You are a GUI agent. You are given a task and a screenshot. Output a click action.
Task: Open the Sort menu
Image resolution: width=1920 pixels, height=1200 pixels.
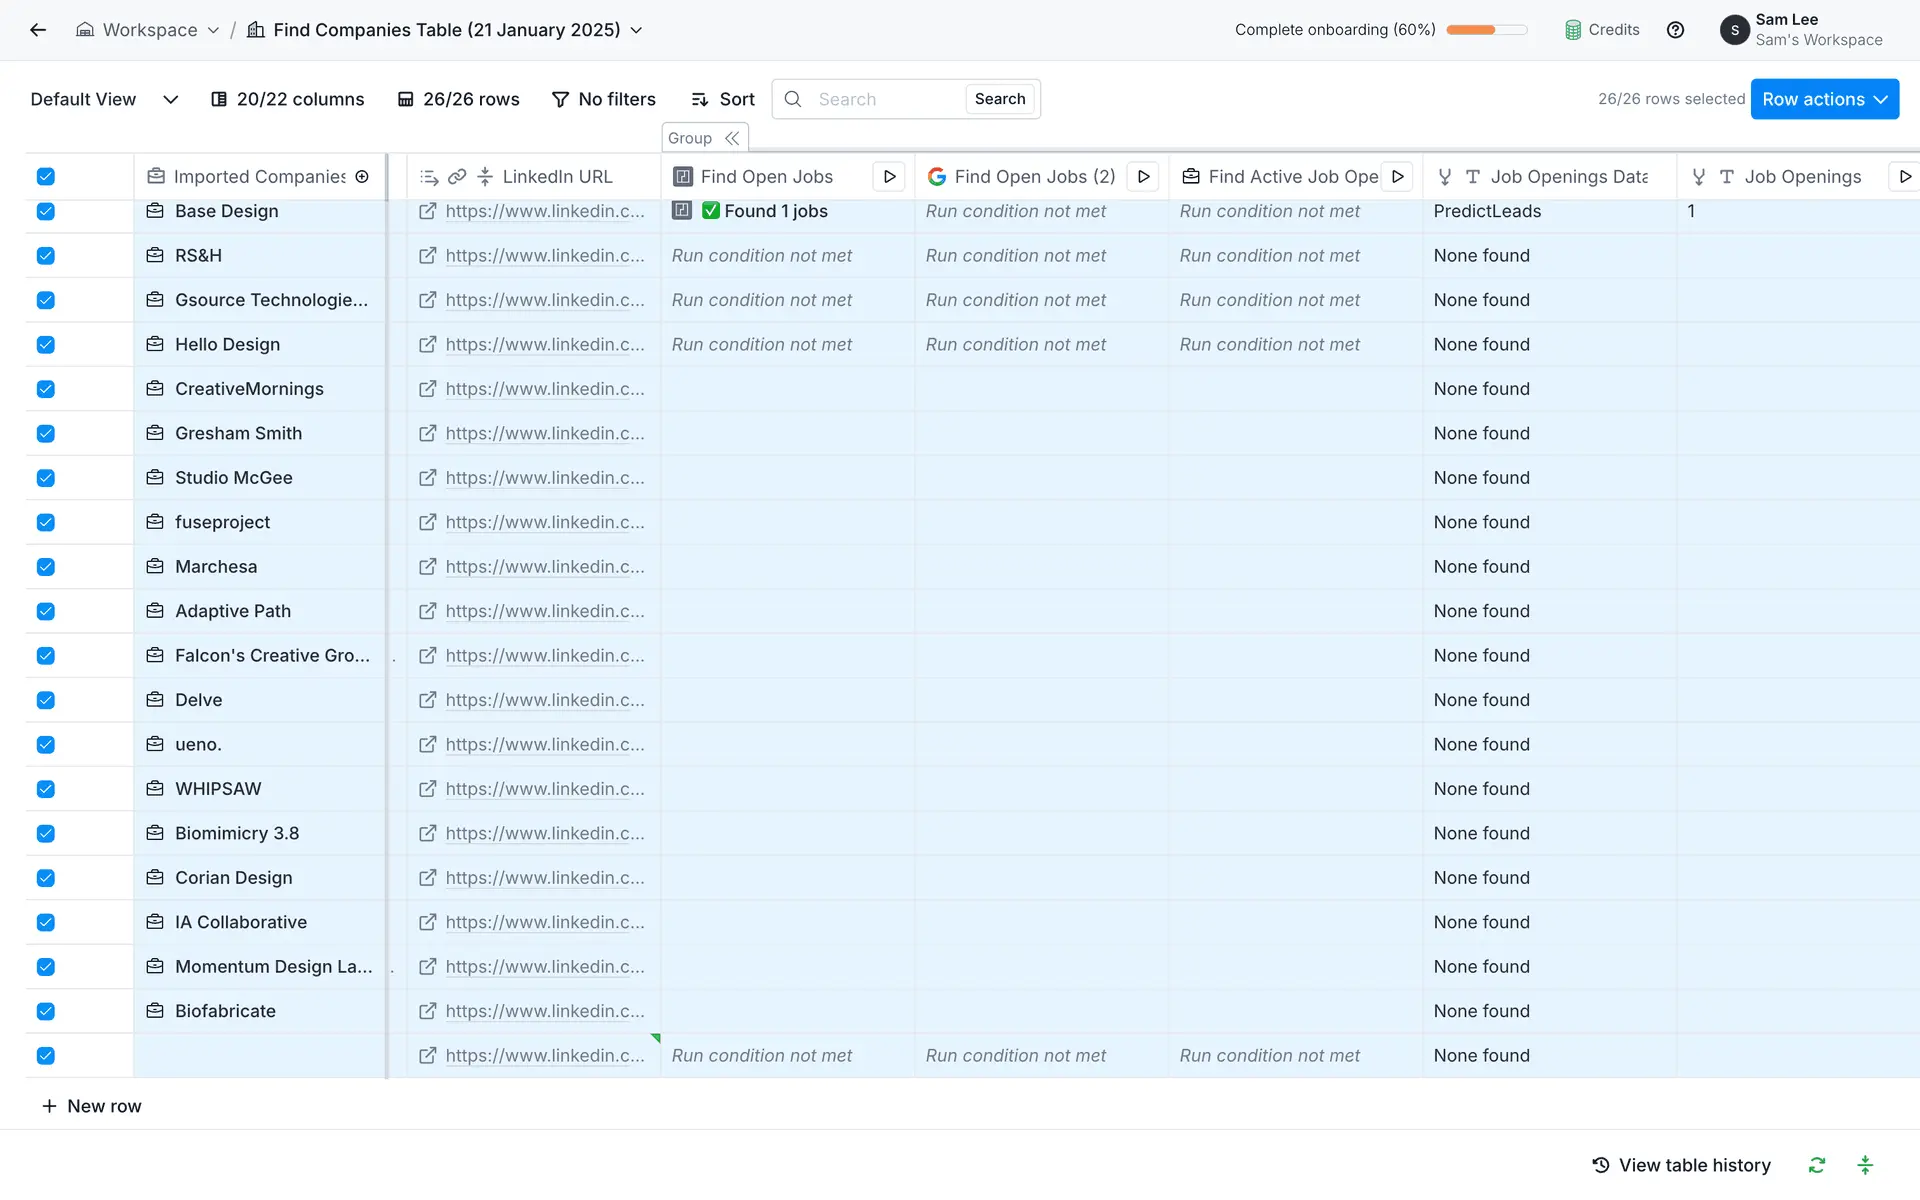723,99
